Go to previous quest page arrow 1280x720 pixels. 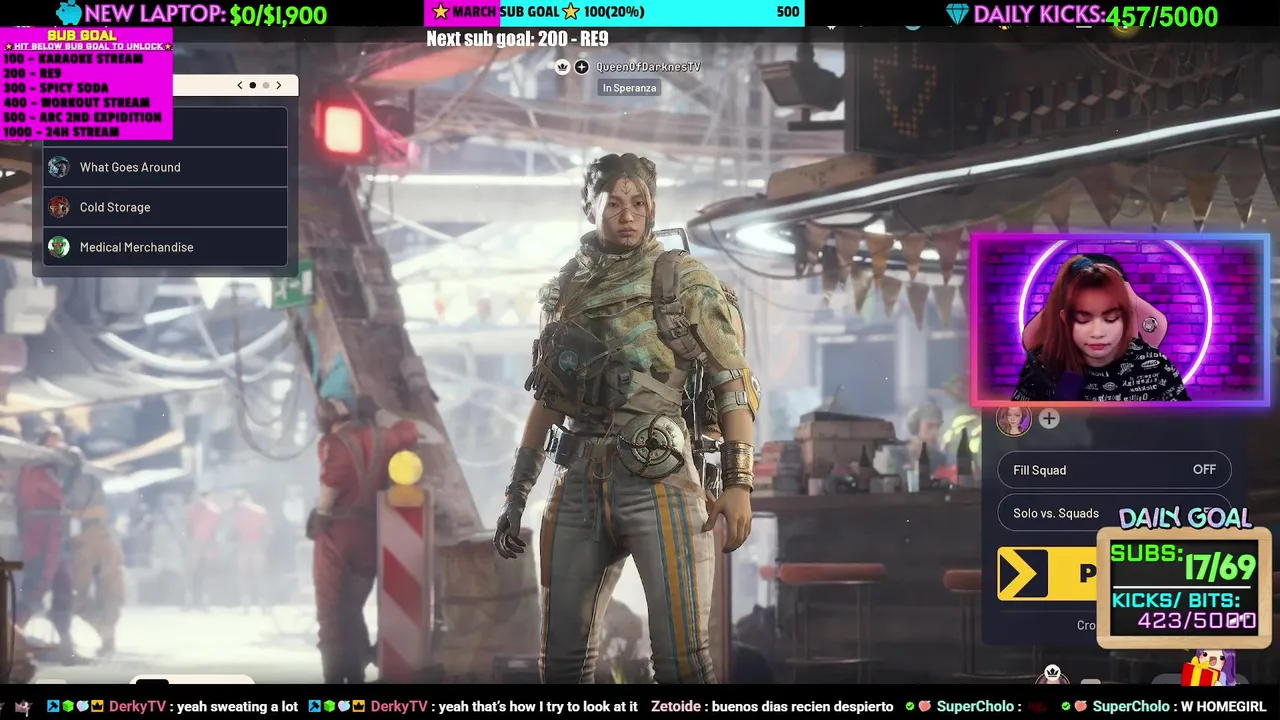coord(240,85)
